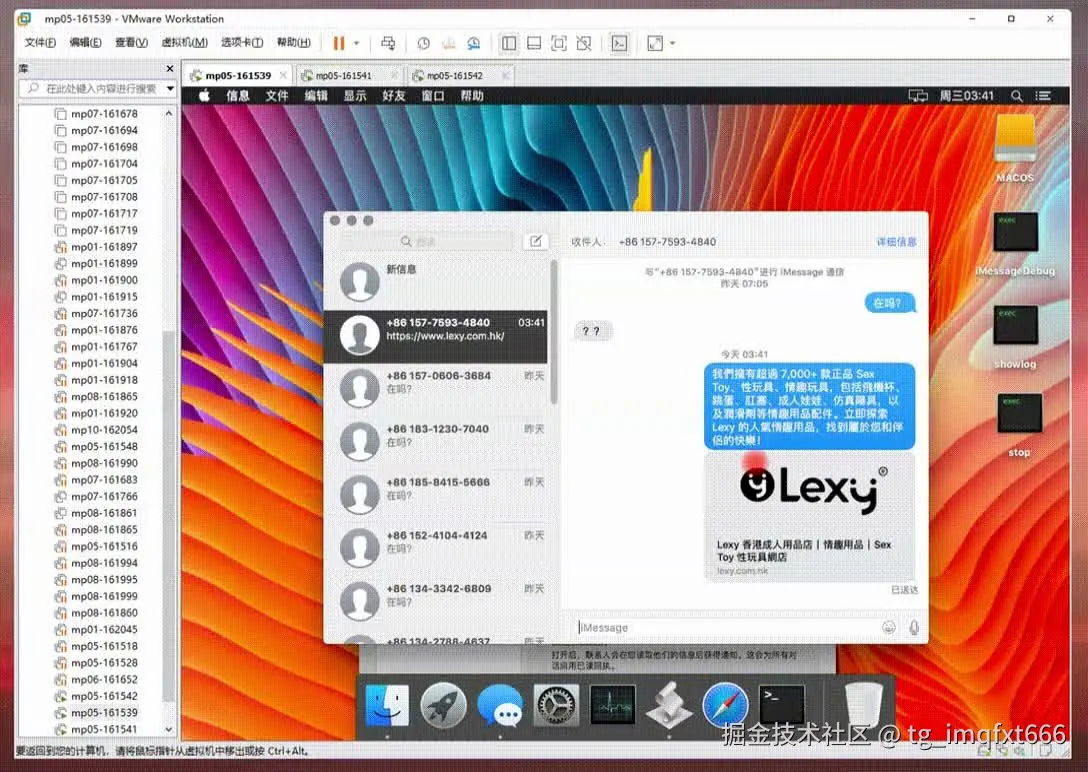Open the 窗口 menu in macOS menu bar
The image size is (1088, 772).
click(x=433, y=96)
